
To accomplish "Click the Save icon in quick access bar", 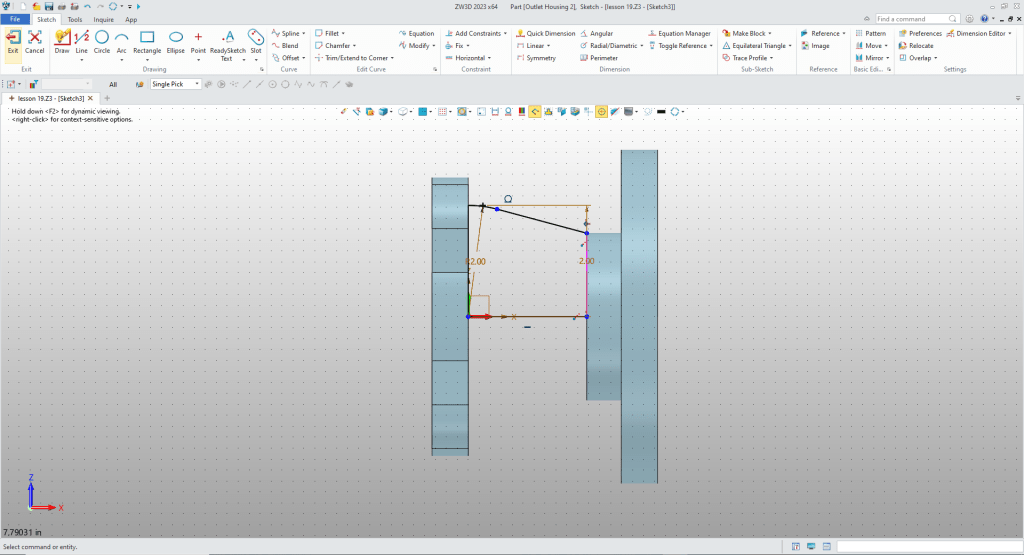I will tap(48, 6).
